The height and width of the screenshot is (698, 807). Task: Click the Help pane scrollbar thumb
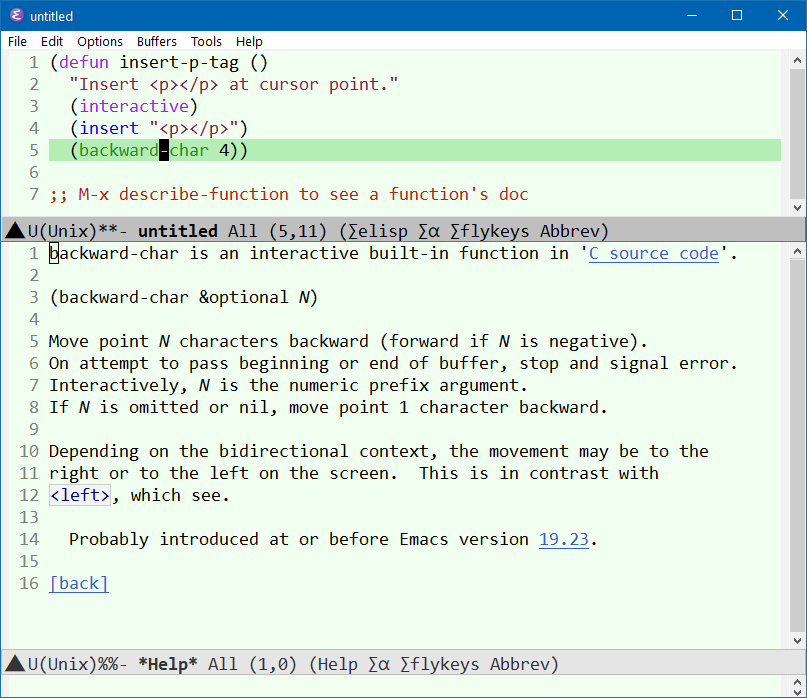pos(797,446)
